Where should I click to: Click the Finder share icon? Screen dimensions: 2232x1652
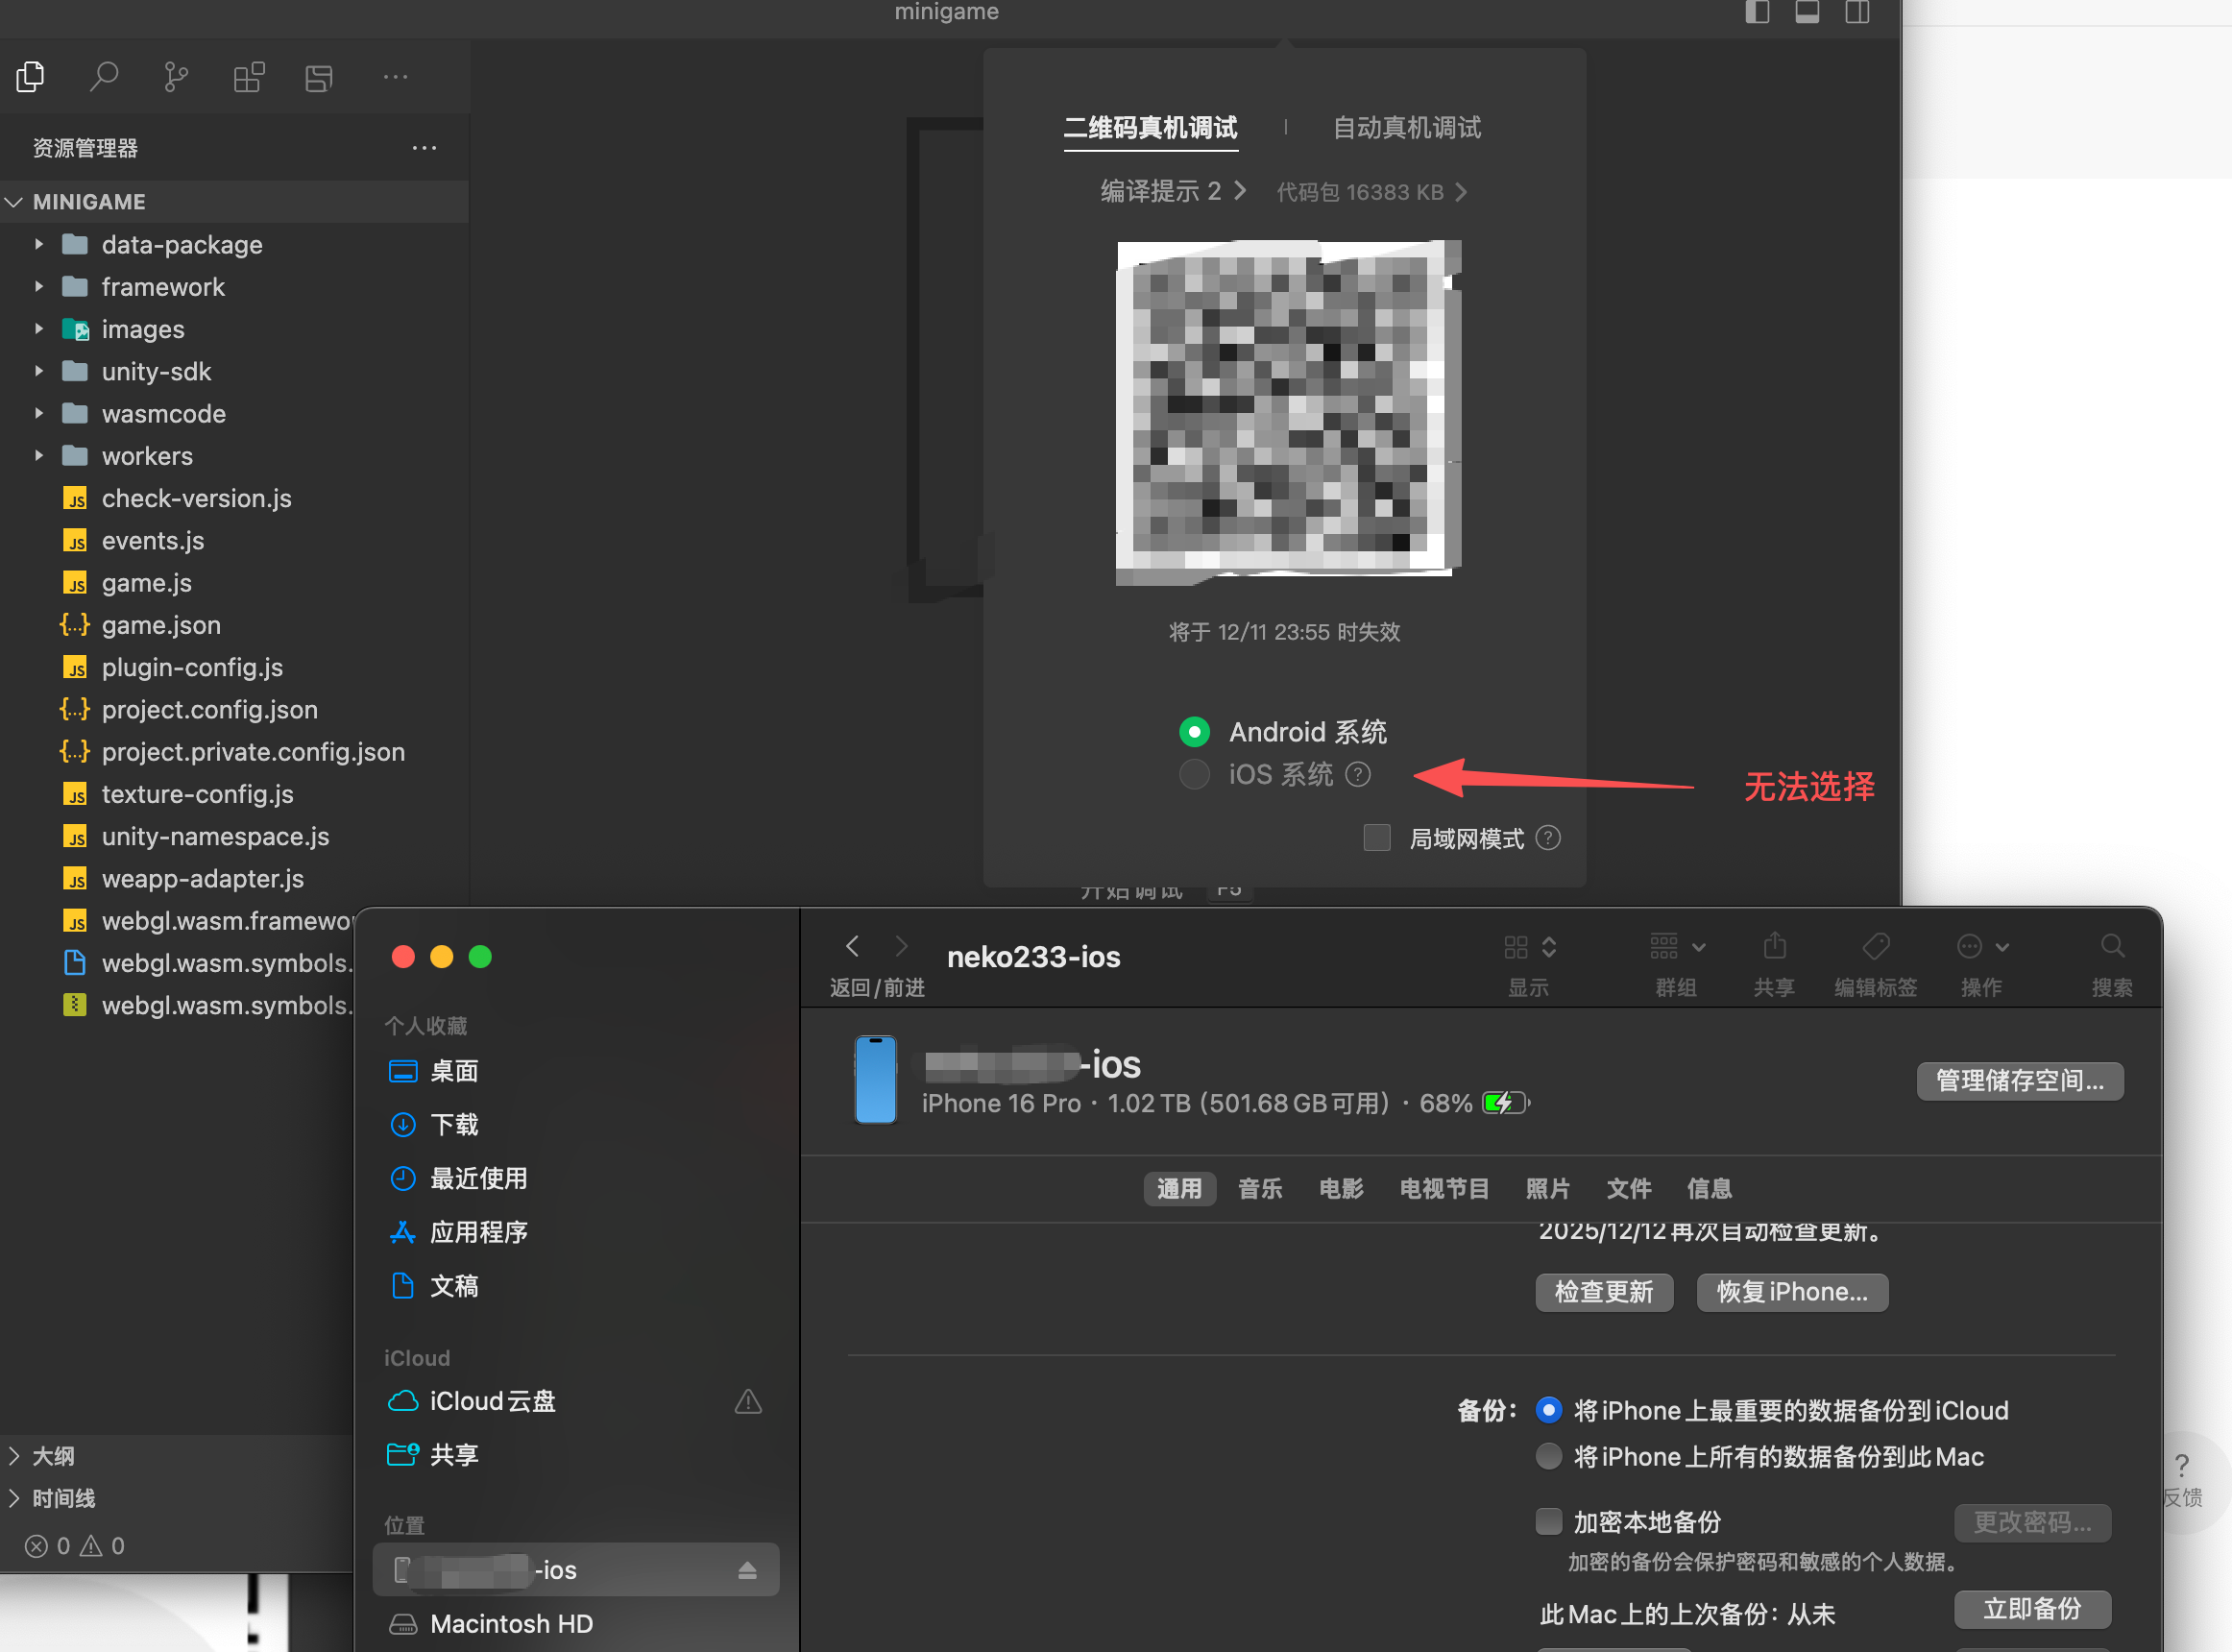point(1774,946)
